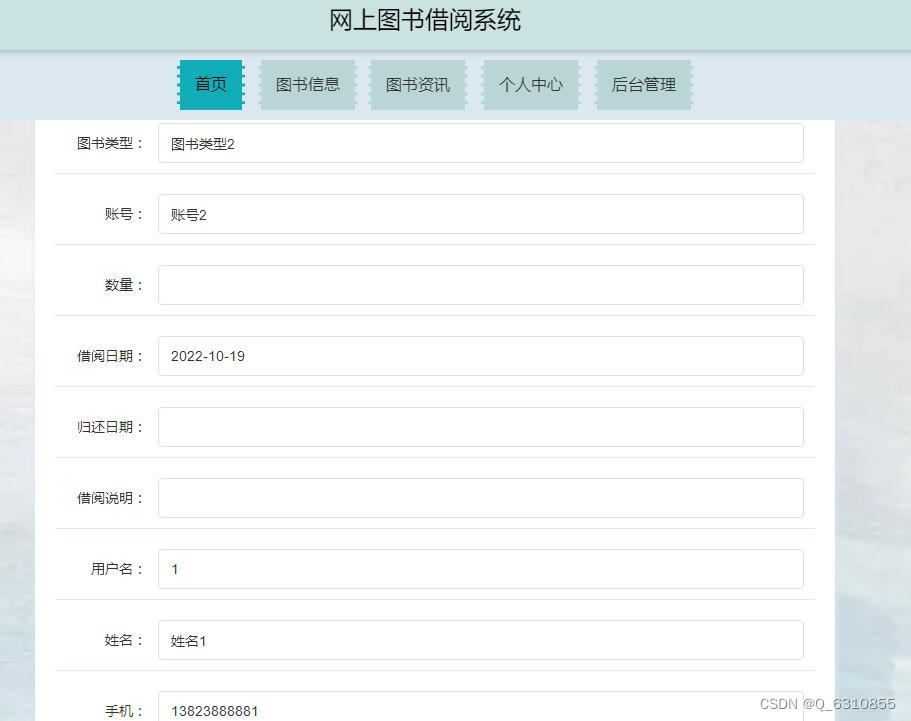This screenshot has height=721, width=911.
Task: Select the 用户名 field showing 1
Action: (x=480, y=568)
